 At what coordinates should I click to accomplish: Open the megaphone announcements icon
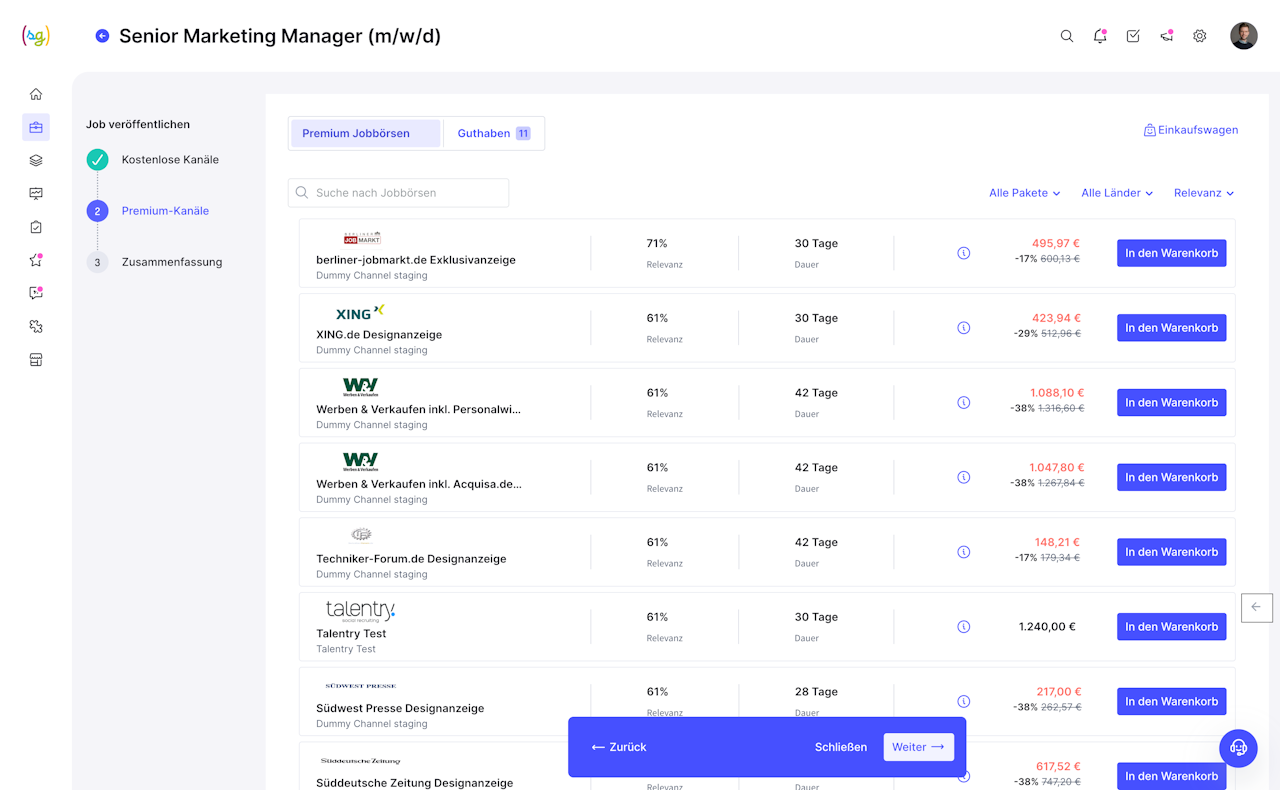[x=1166, y=36]
